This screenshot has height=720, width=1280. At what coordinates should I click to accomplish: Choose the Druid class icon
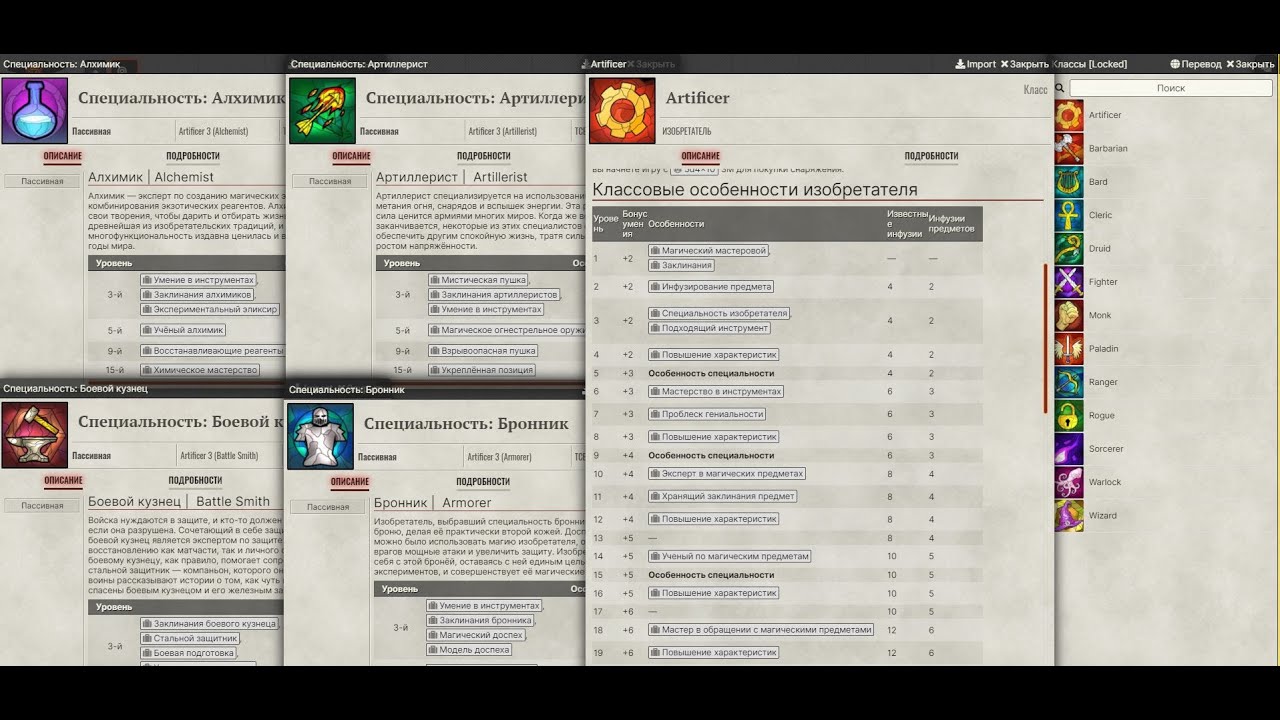(1069, 248)
